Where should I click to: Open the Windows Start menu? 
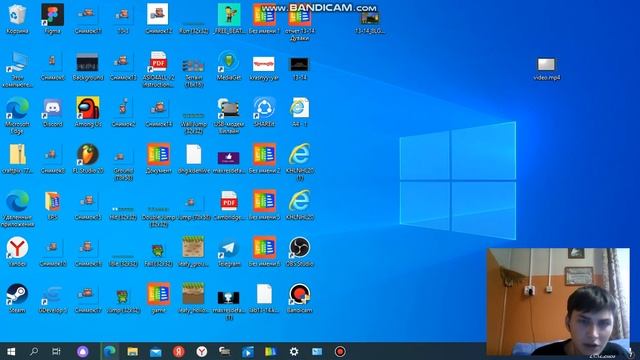pyautogui.click(x=11, y=351)
